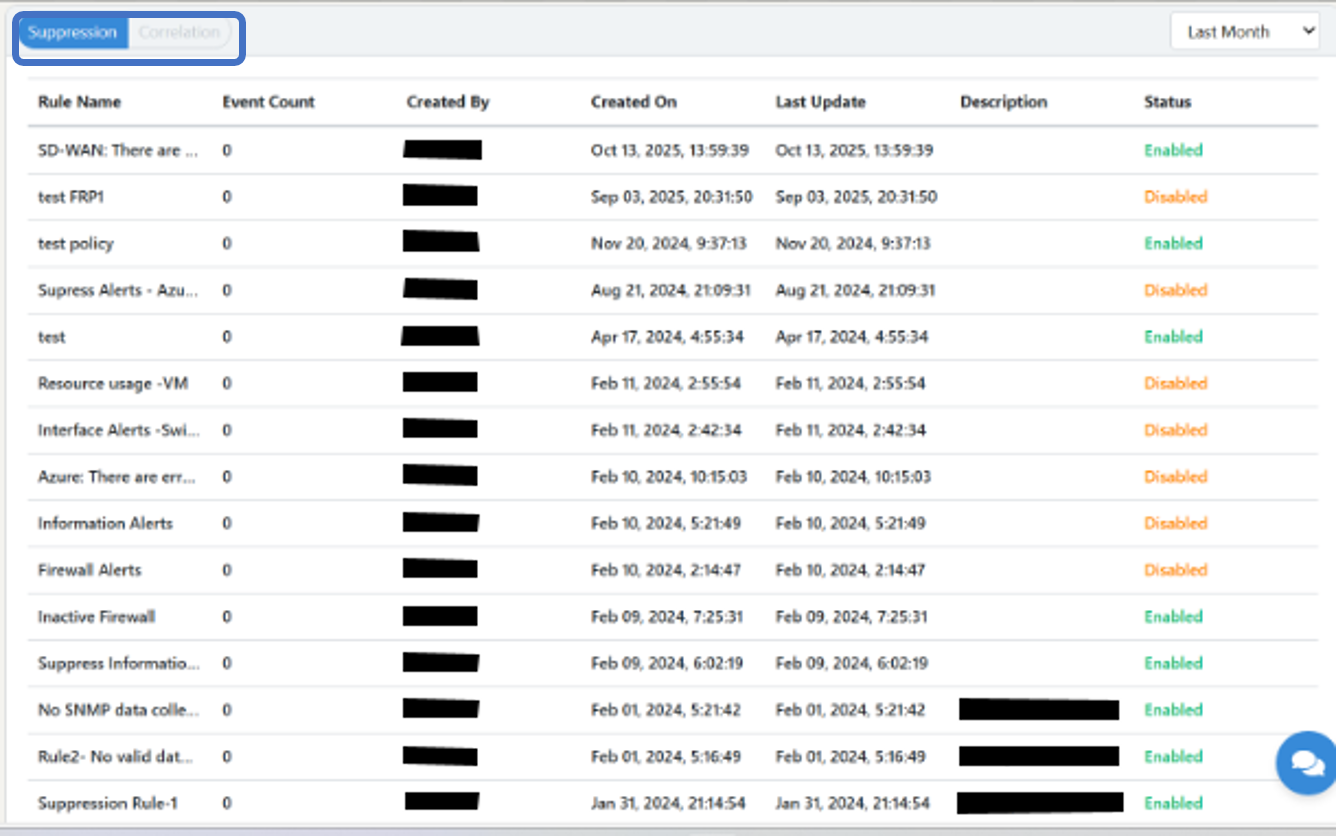Click created date Apr 17, 2024, 4:55:34
1336x836 pixels.
click(x=667, y=337)
